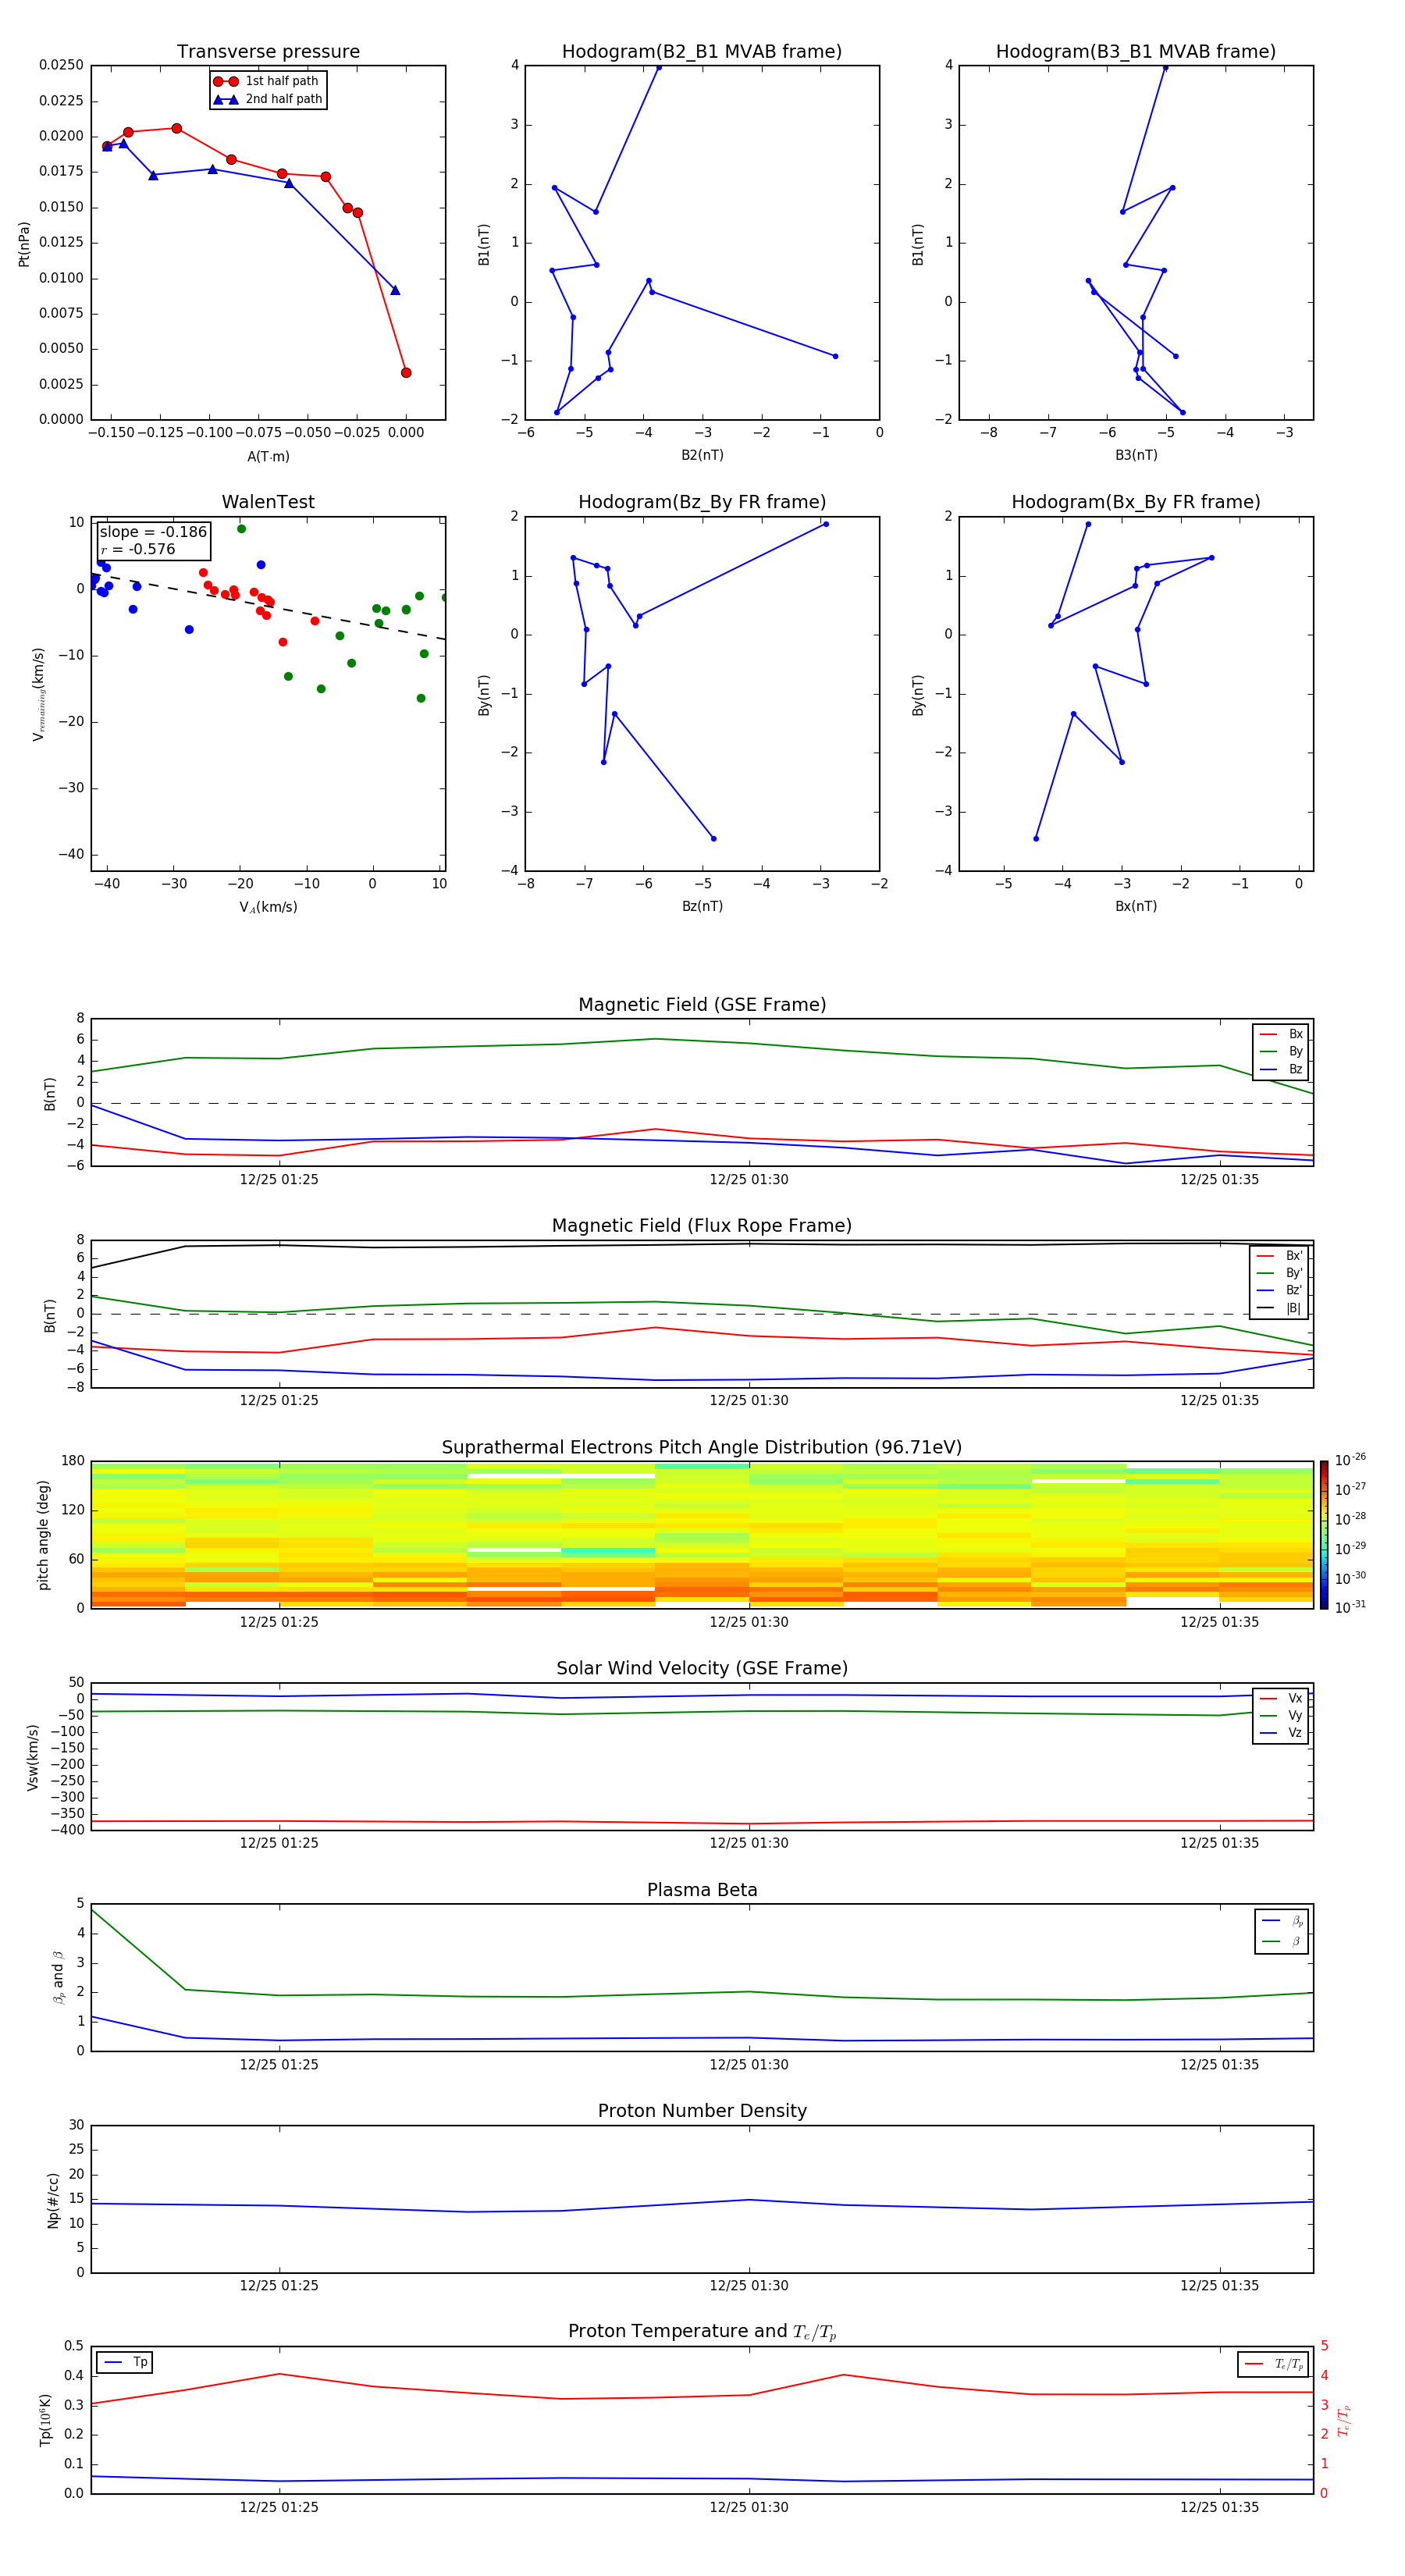Viewport: 1405px width, 2576px height.
Task: Click the 'WalenTest' plot title
Action: pos(268,502)
